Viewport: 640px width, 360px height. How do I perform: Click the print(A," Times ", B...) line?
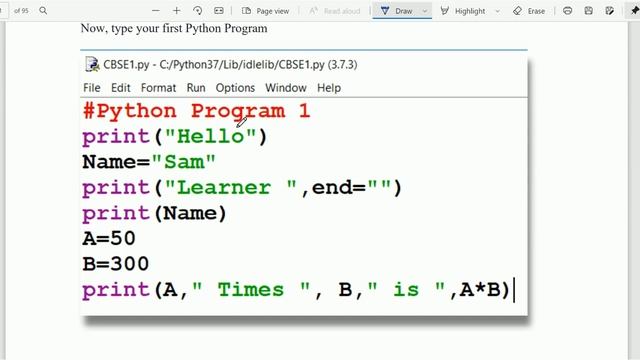coord(297,290)
